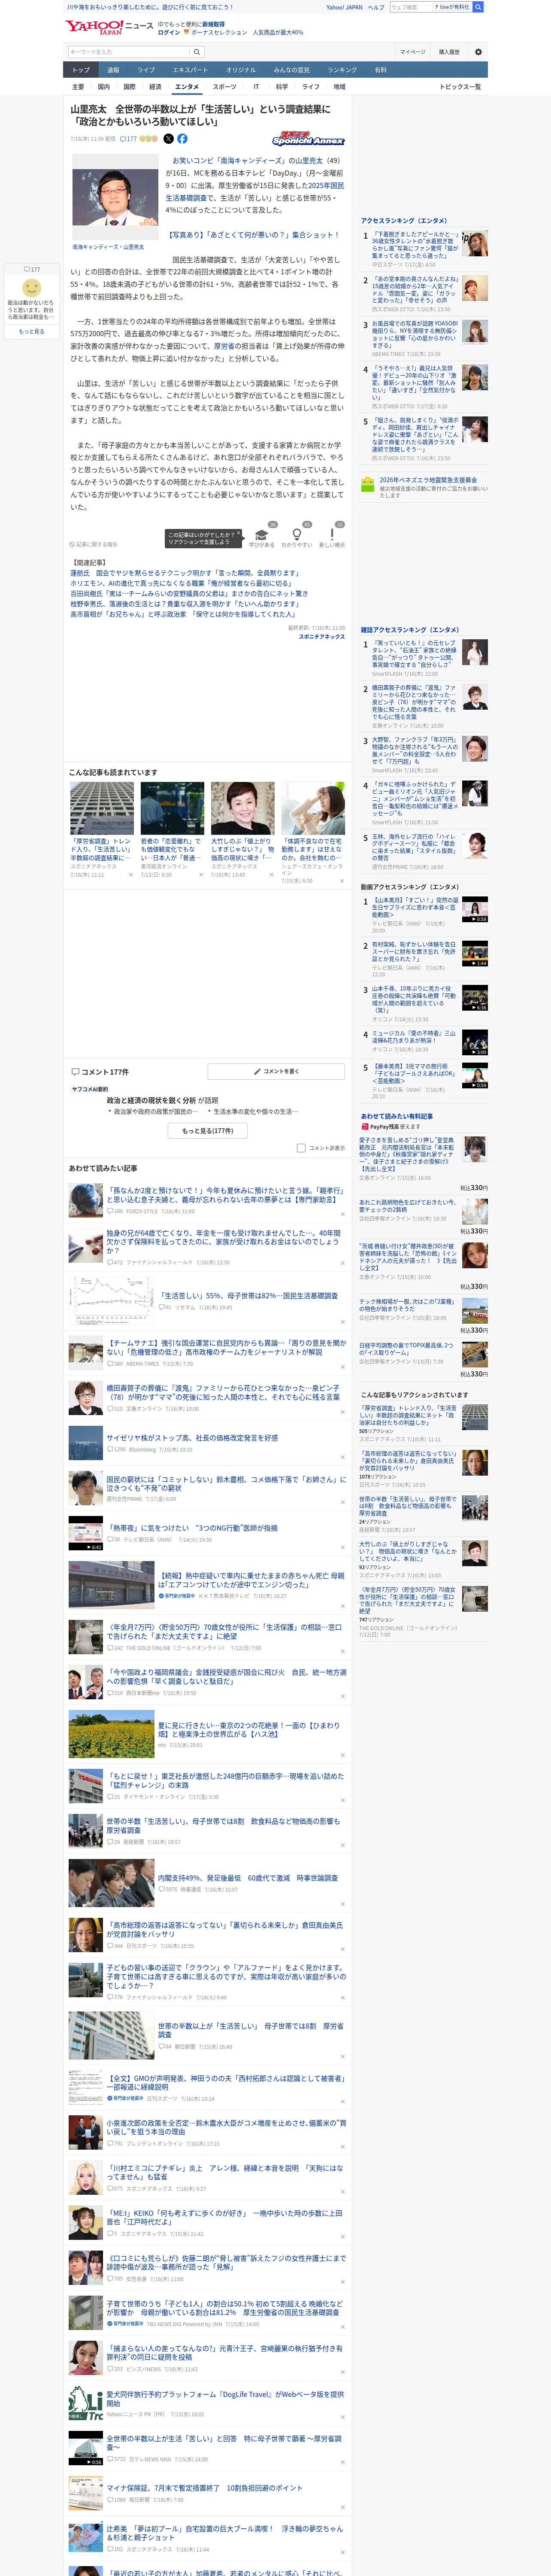Click the keyword search magnifier icon
The height and width of the screenshot is (2576, 551).
[197, 52]
